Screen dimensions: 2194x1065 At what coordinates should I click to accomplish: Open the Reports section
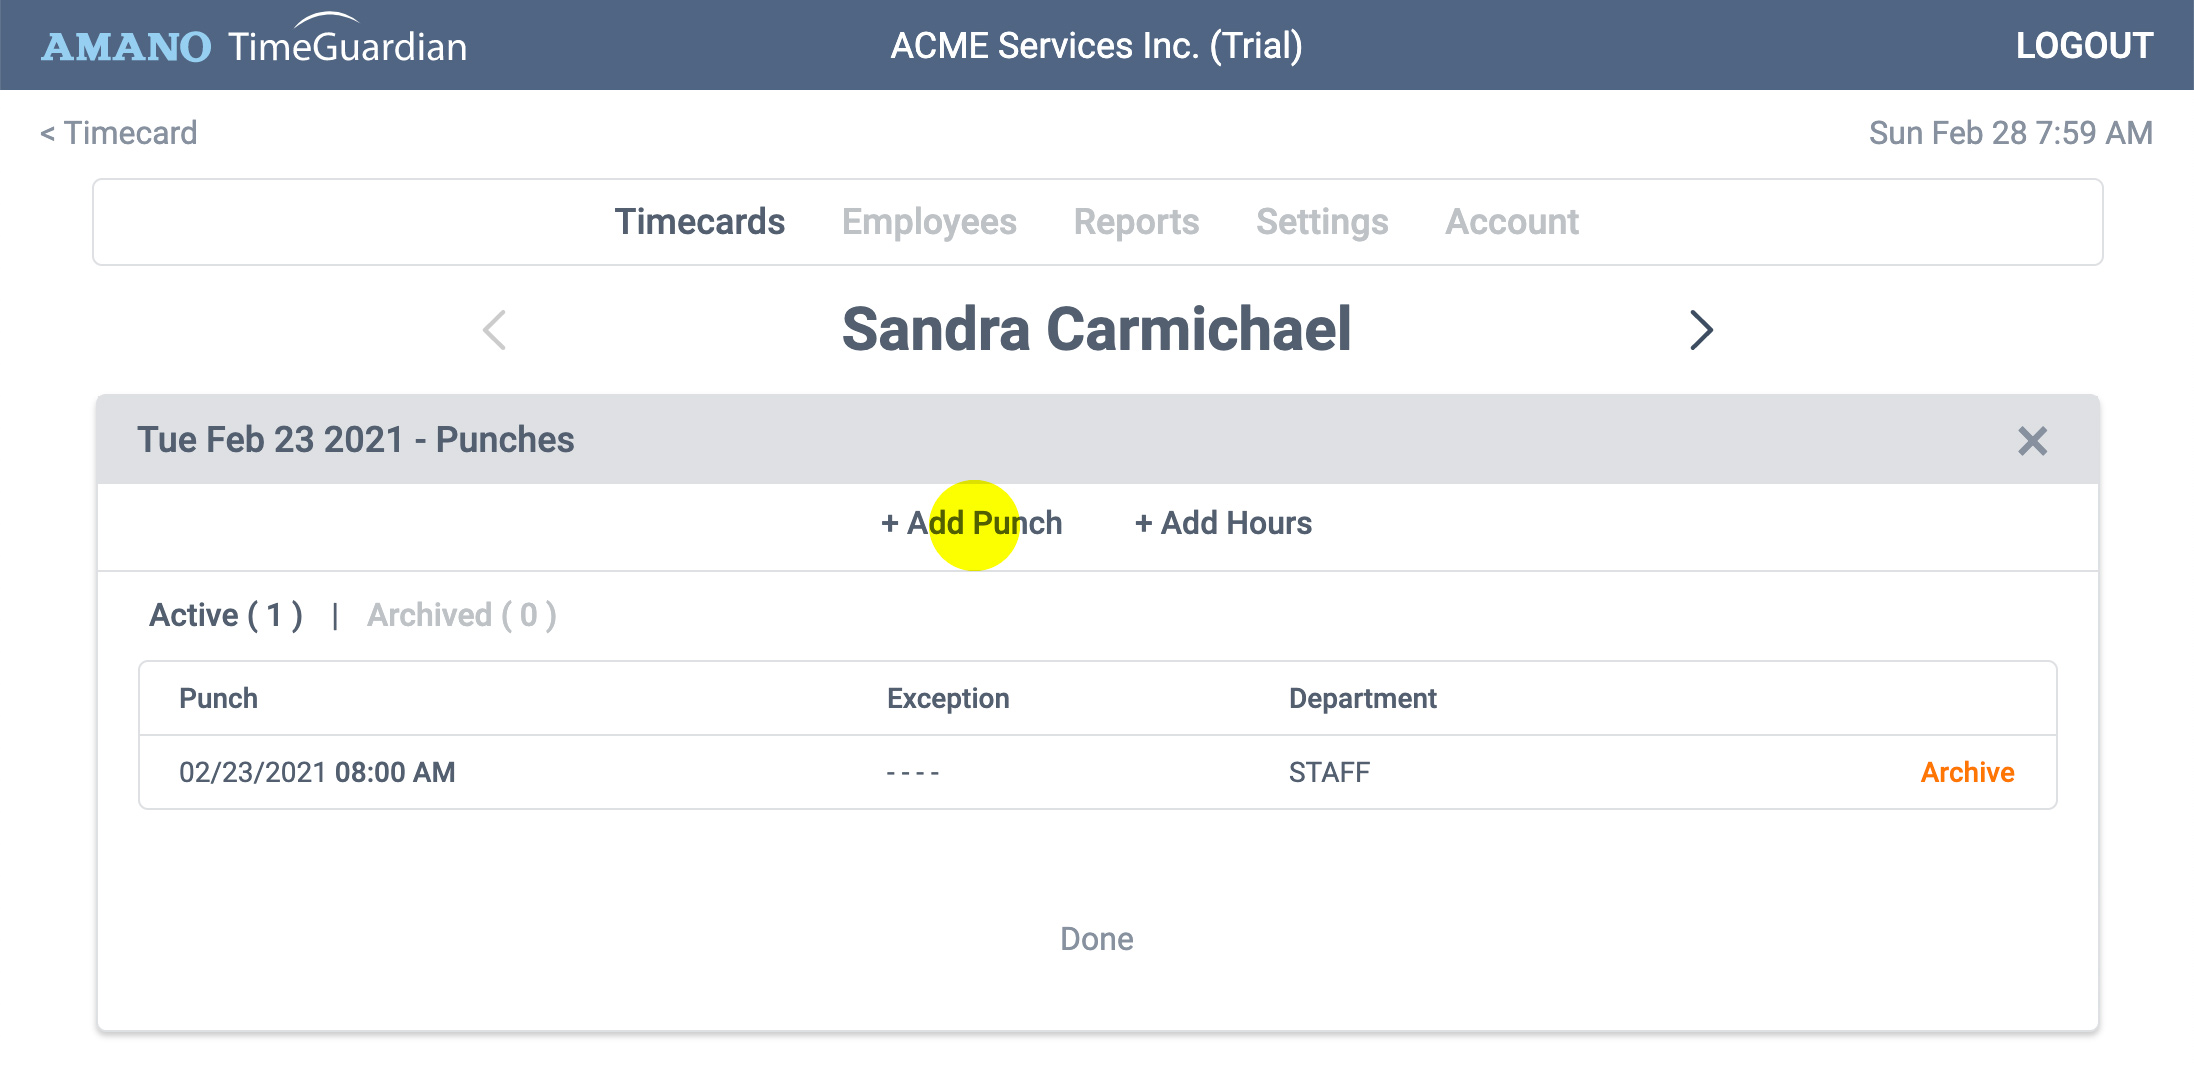pos(1136,222)
